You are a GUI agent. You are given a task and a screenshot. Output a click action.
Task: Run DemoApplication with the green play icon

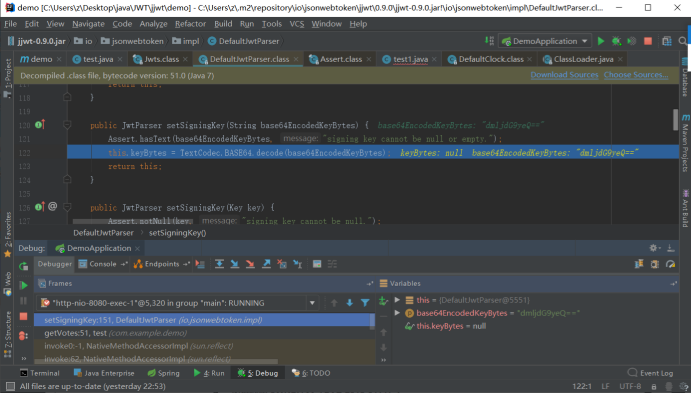pos(601,41)
